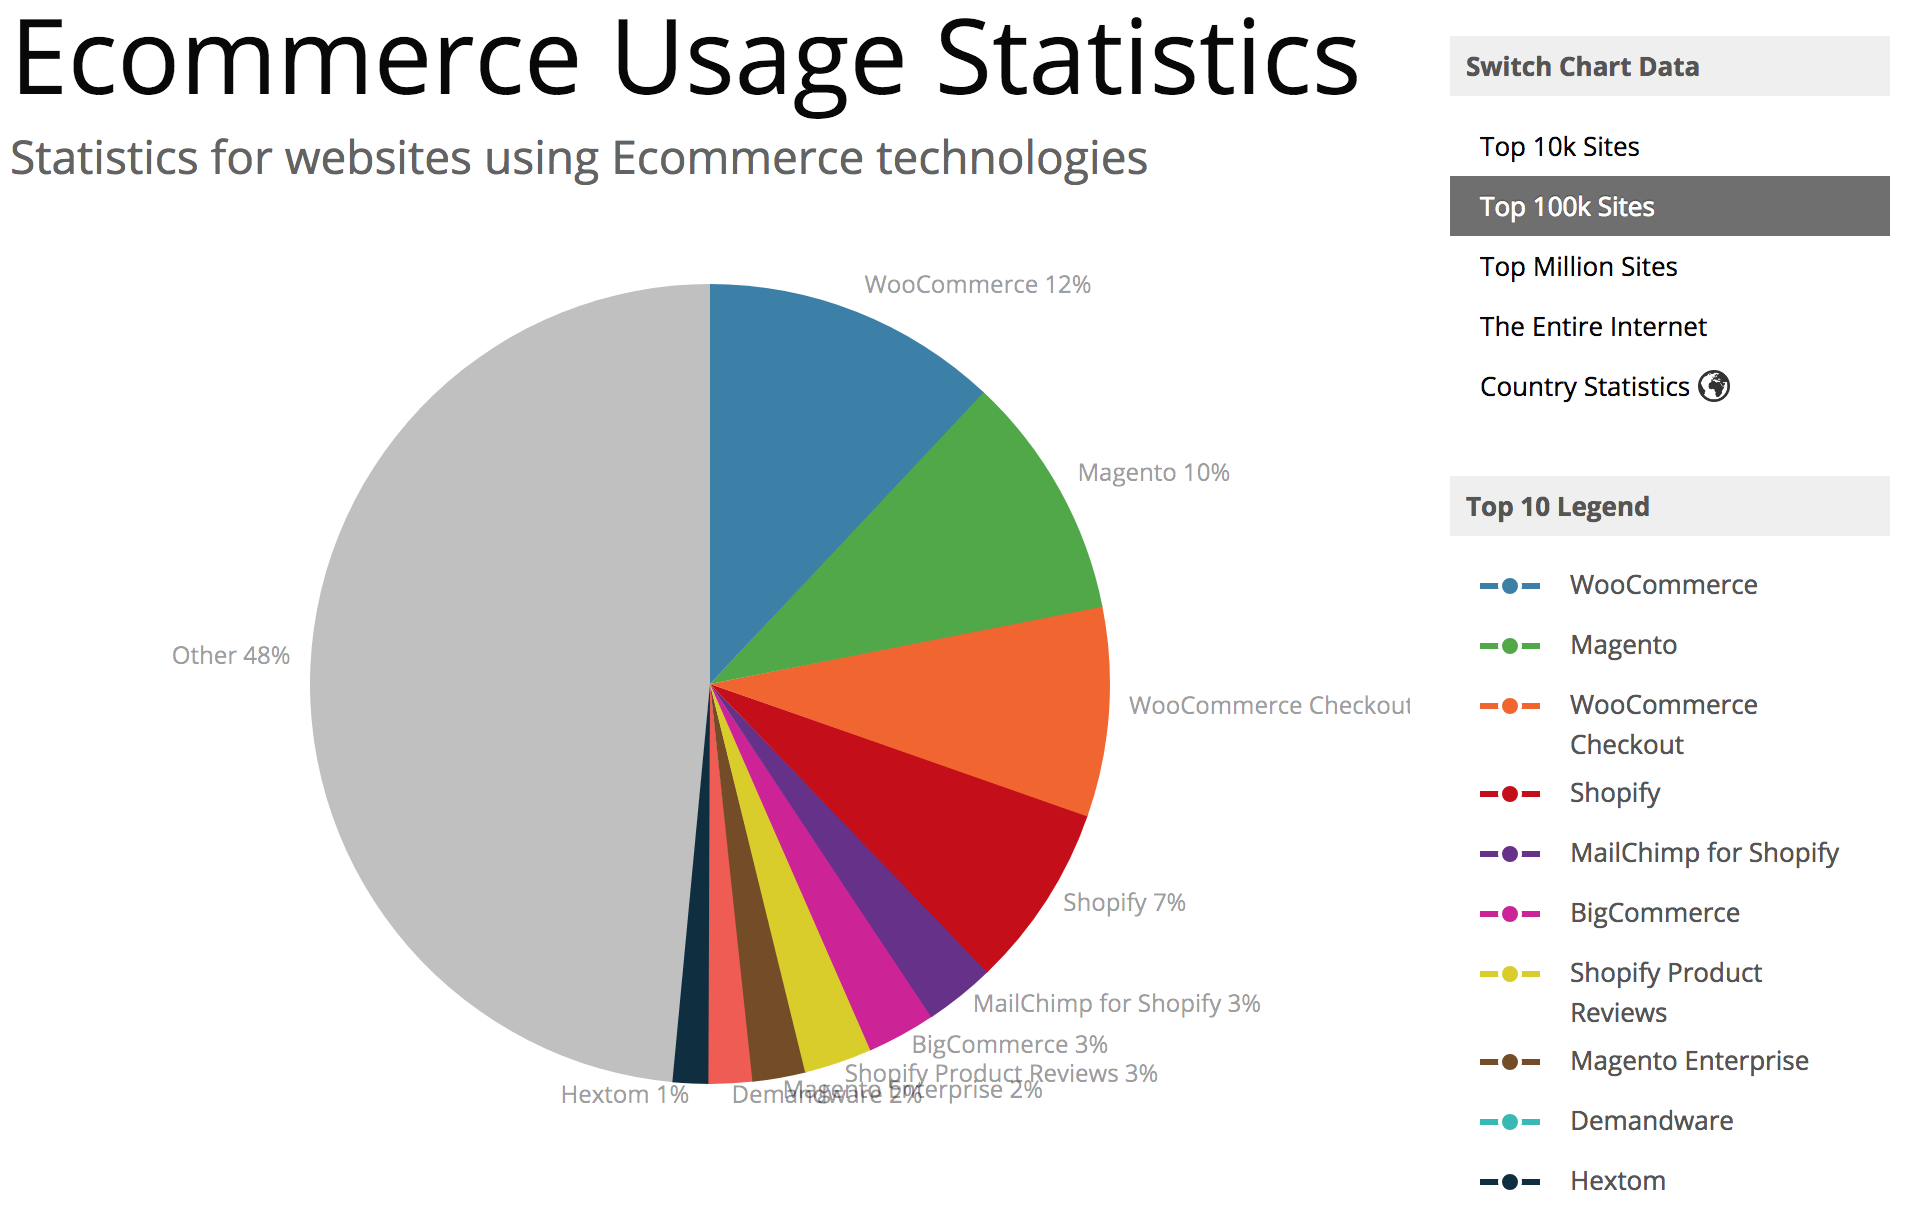This screenshot has width=1908, height=1214.
Task: Open Shopify Product Reviews legend entry
Action: pyautogui.click(x=1666, y=993)
